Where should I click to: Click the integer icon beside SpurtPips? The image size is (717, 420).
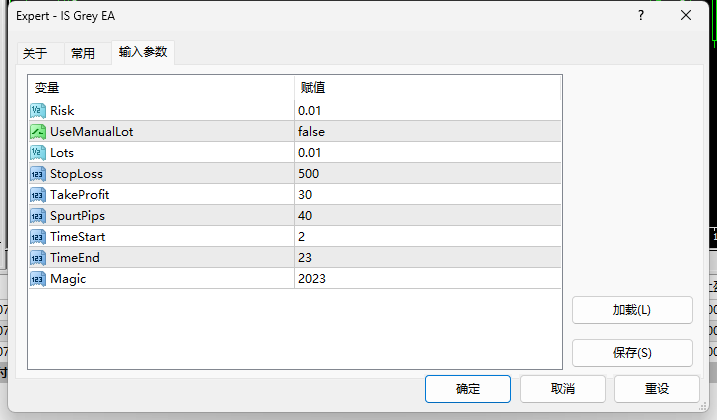(38, 216)
